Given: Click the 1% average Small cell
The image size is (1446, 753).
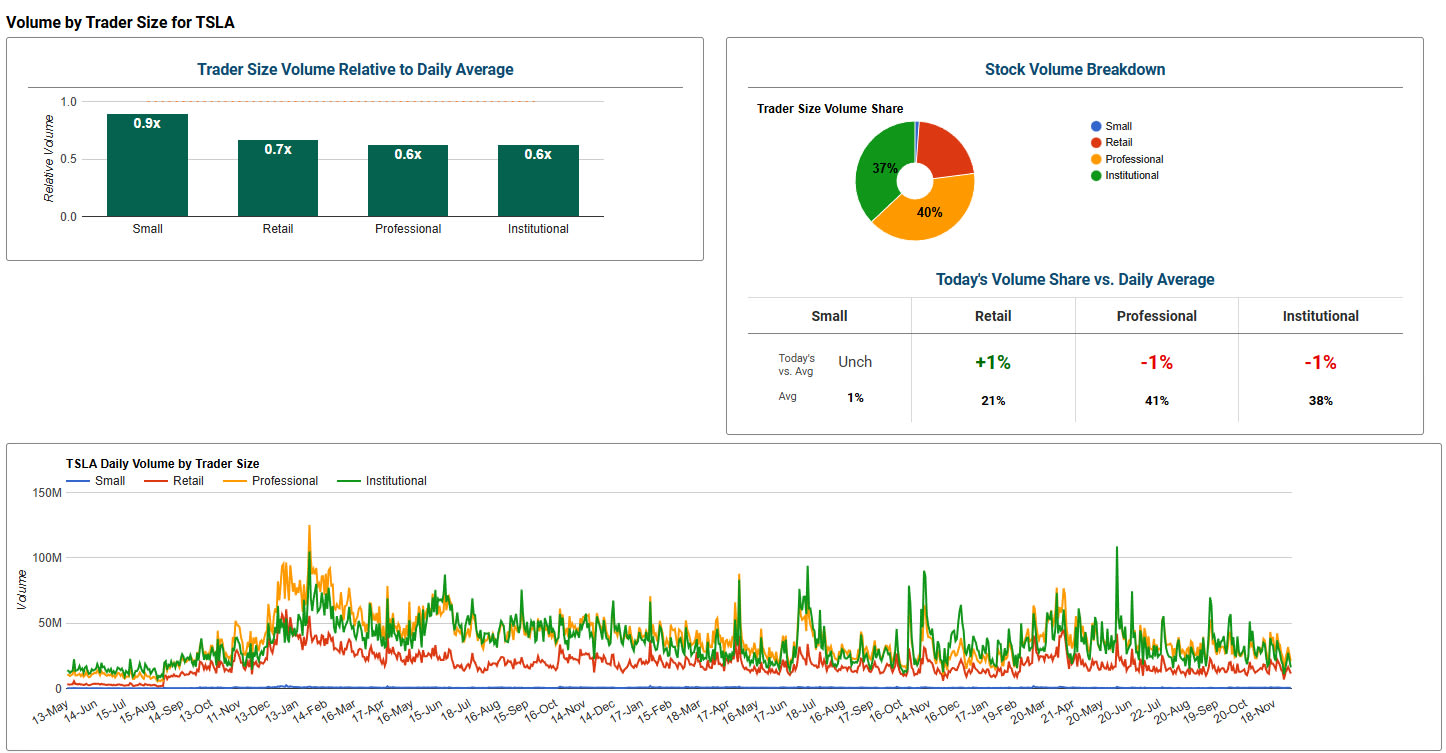Looking at the screenshot, I should click(x=855, y=398).
